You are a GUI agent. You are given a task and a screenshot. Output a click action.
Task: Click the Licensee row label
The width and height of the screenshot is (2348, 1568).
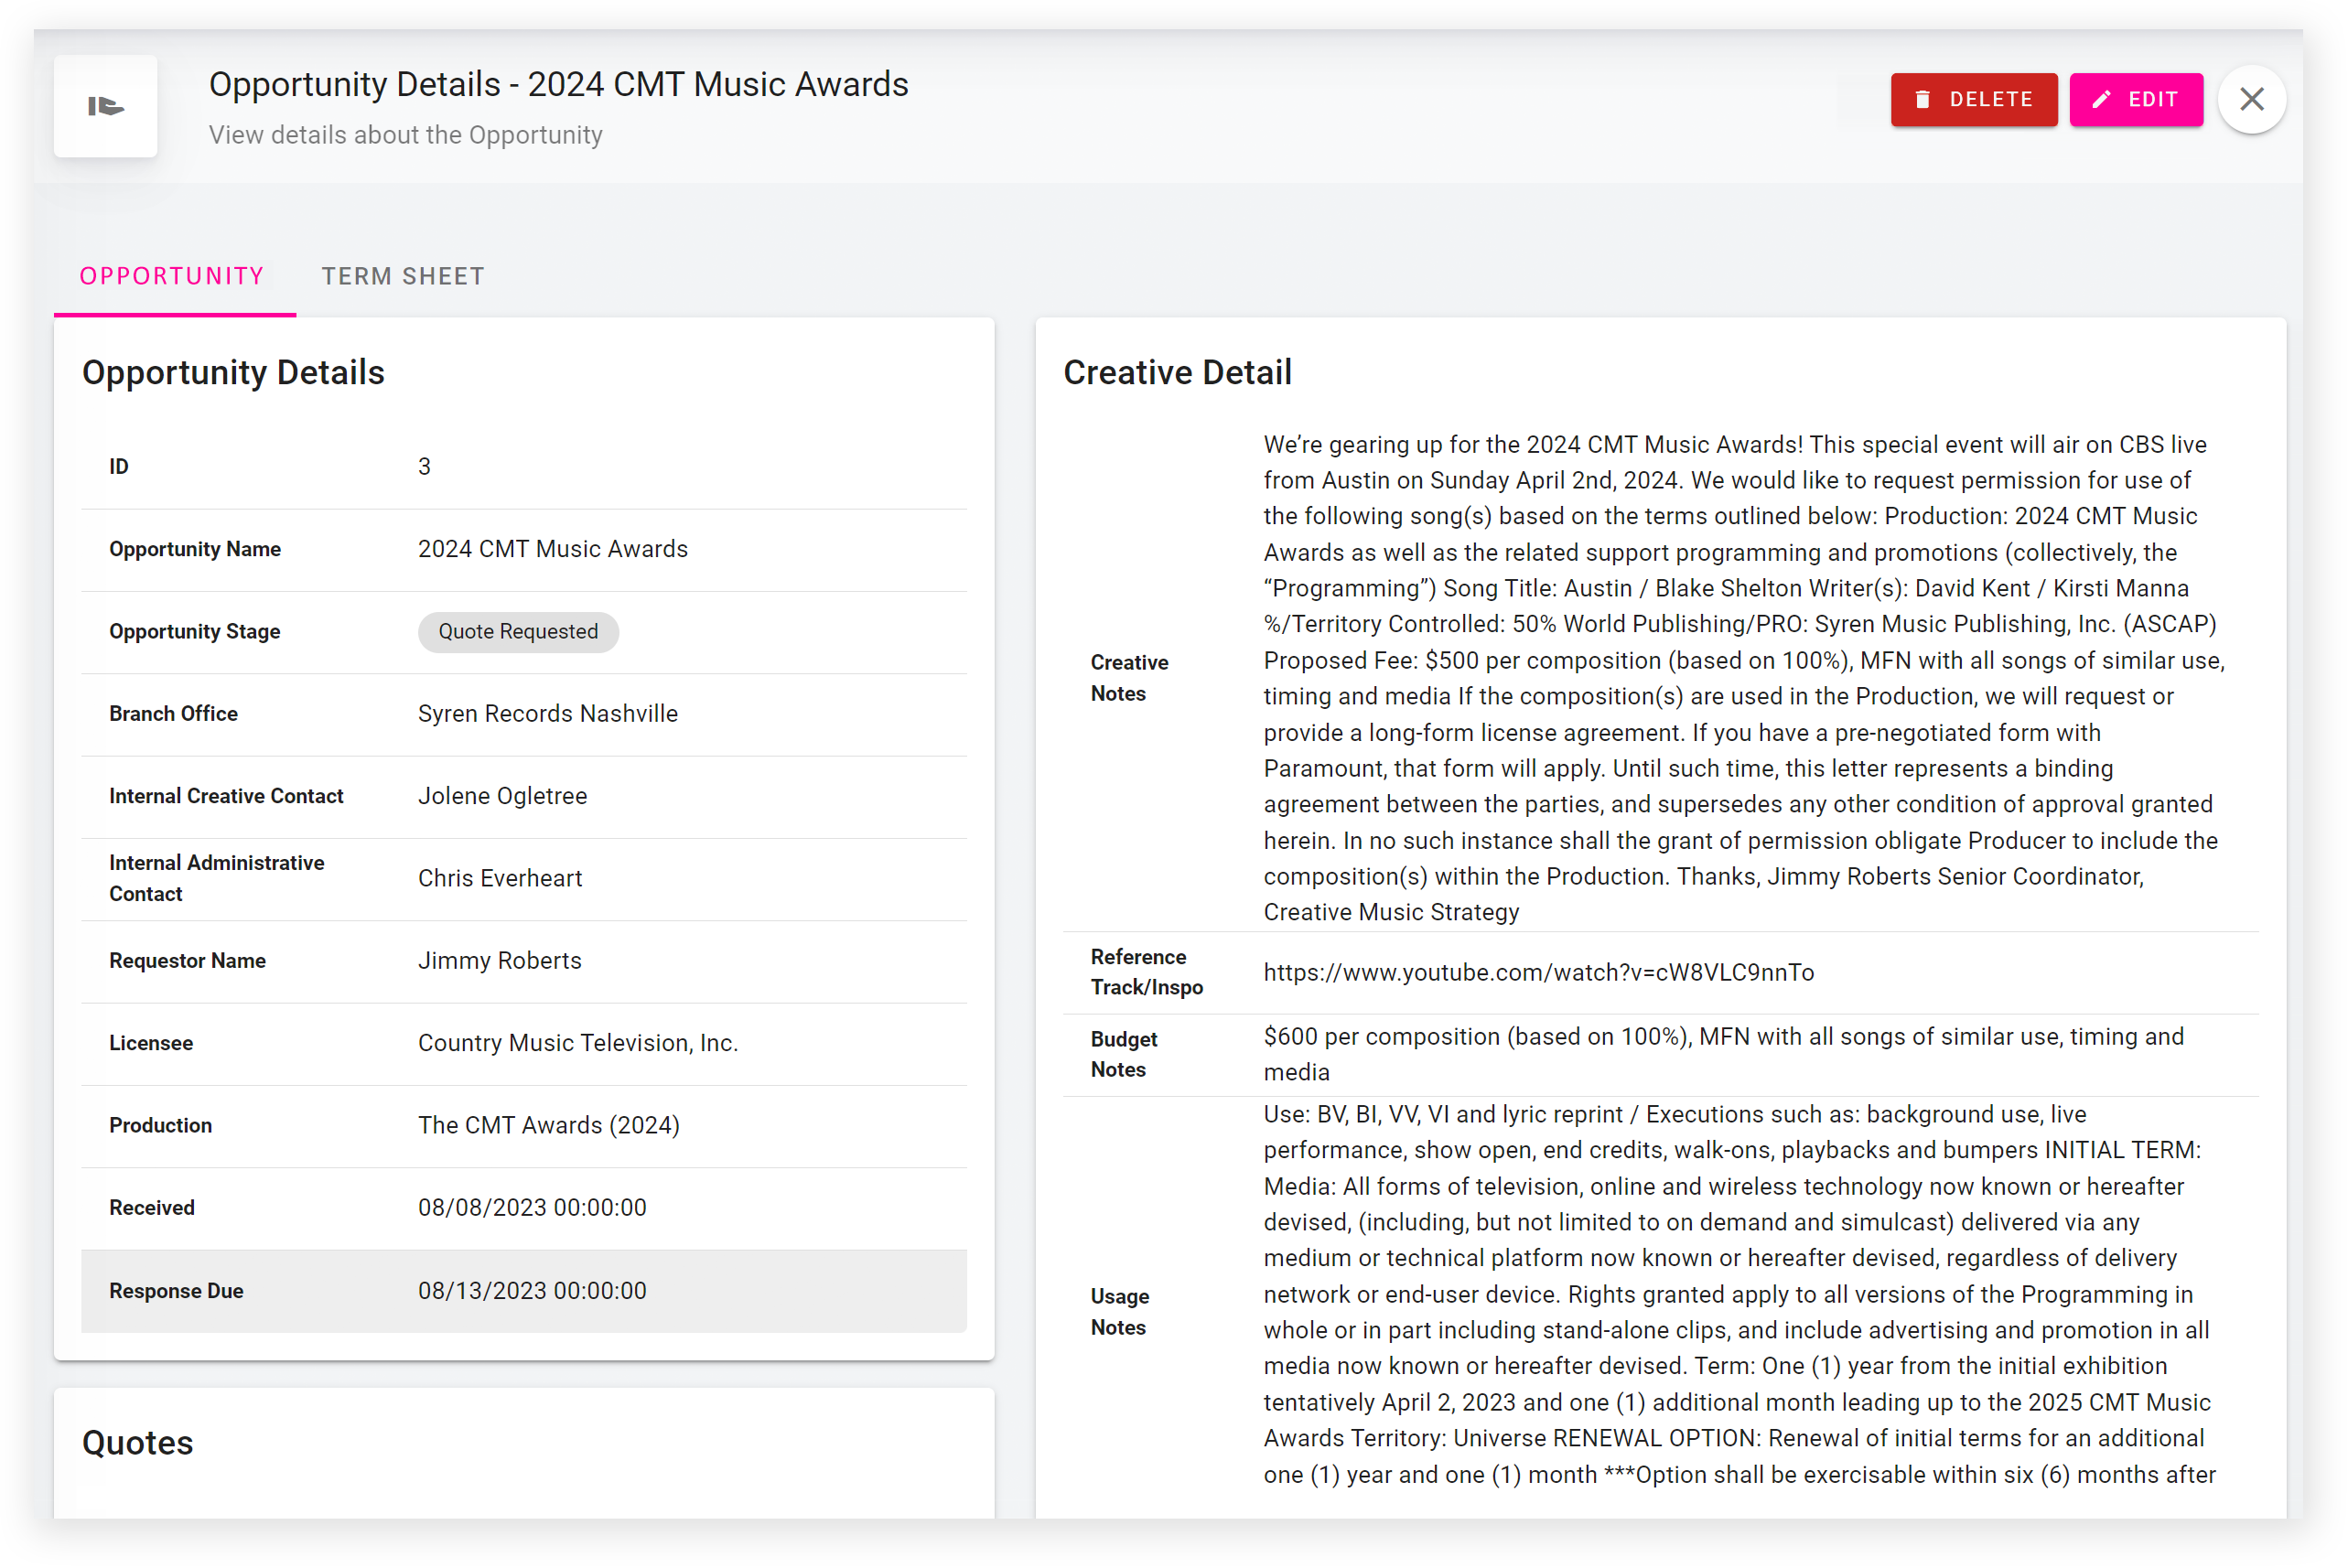click(x=151, y=1043)
